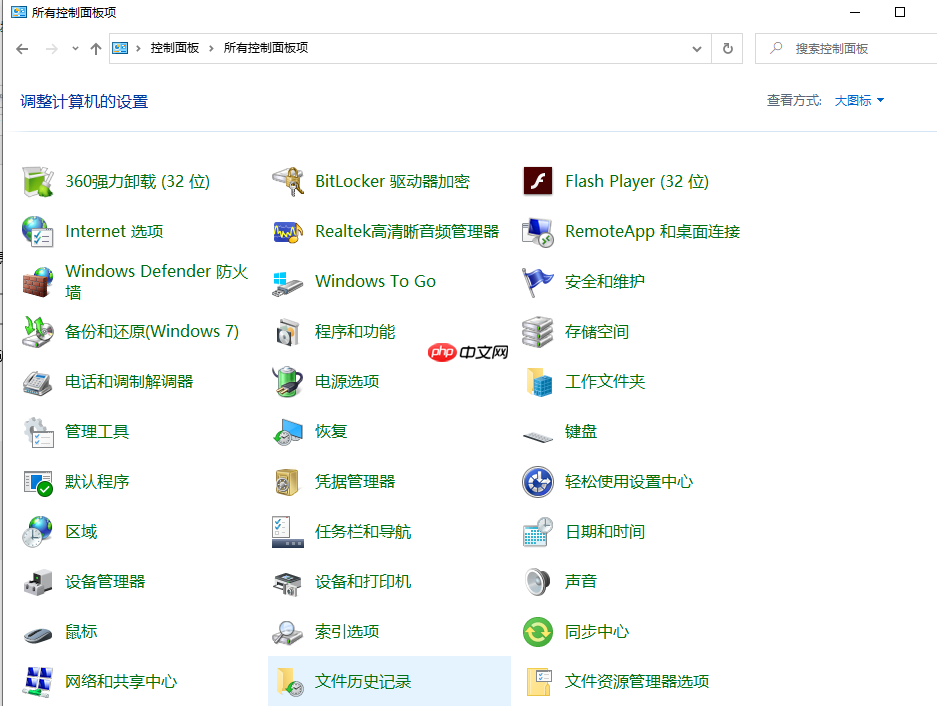The height and width of the screenshot is (706, 937).
Task: Open the BitLocker 驱动器加密 icon
Action: tap(288, 182)
